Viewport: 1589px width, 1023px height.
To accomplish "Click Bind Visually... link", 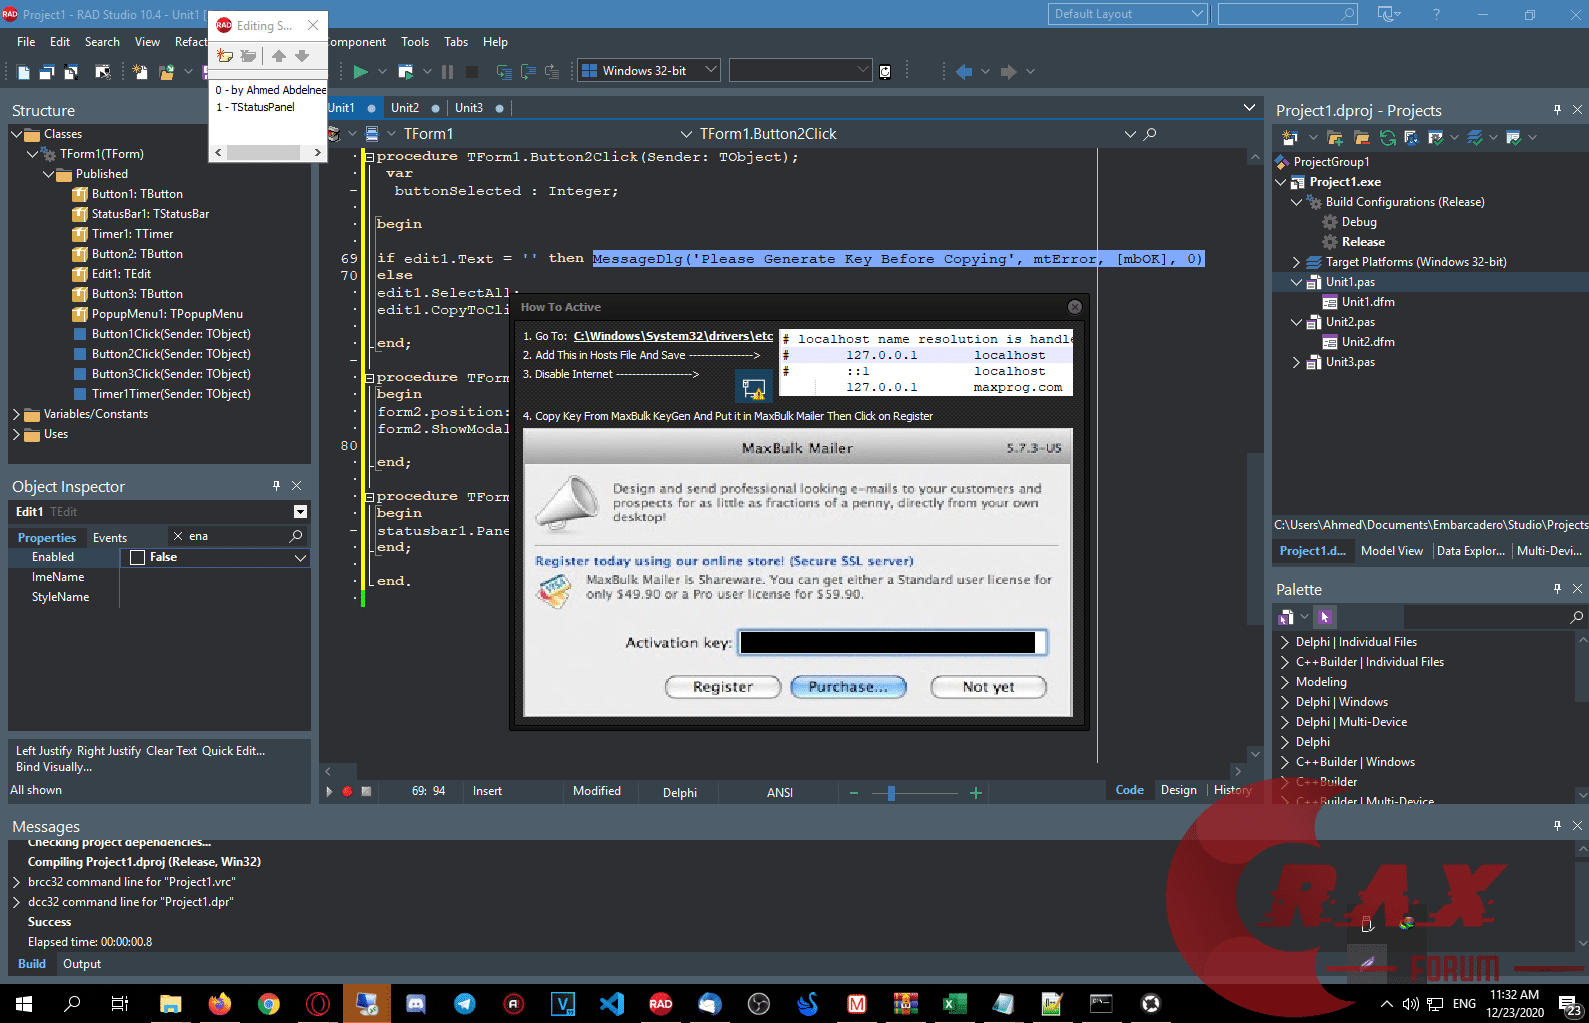I will 54,767.
